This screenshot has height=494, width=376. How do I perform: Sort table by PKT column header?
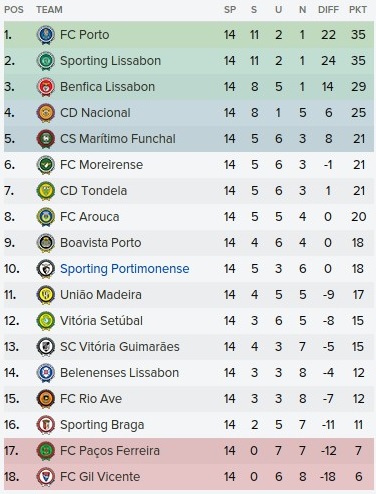(358, 10)
